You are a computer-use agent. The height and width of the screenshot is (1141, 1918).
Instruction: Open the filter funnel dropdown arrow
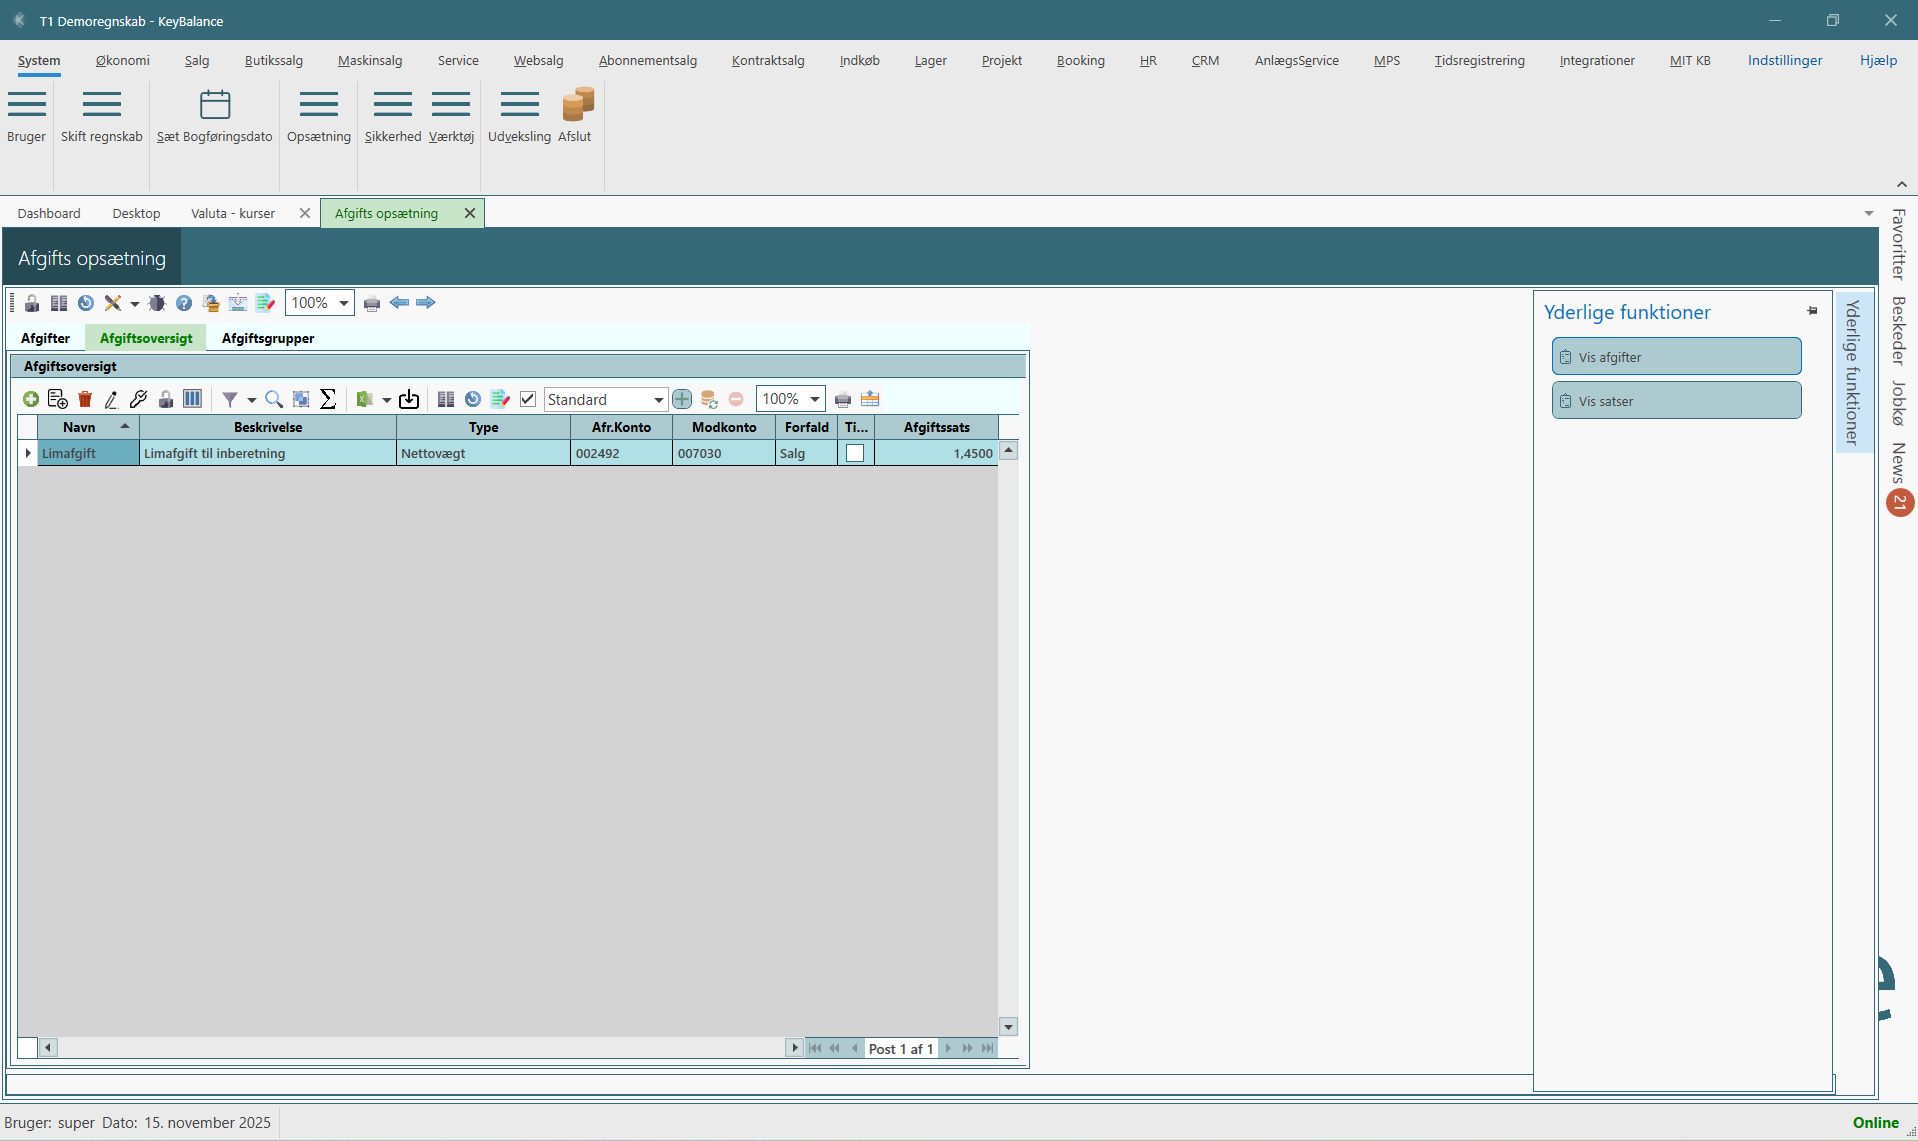[x=251, y=400]
